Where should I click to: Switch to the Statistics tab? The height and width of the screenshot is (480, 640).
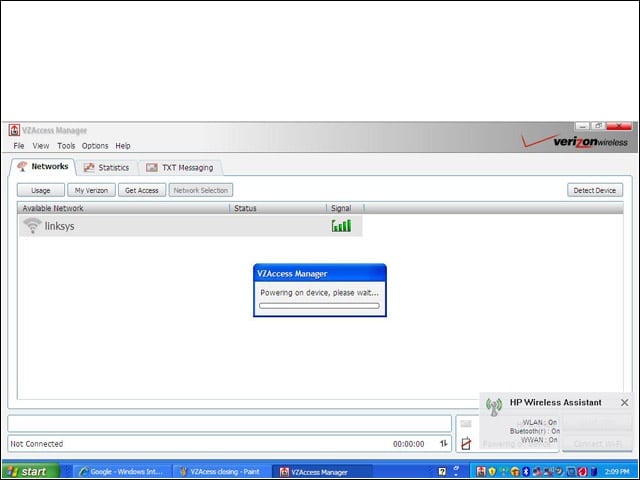point(106,167)
